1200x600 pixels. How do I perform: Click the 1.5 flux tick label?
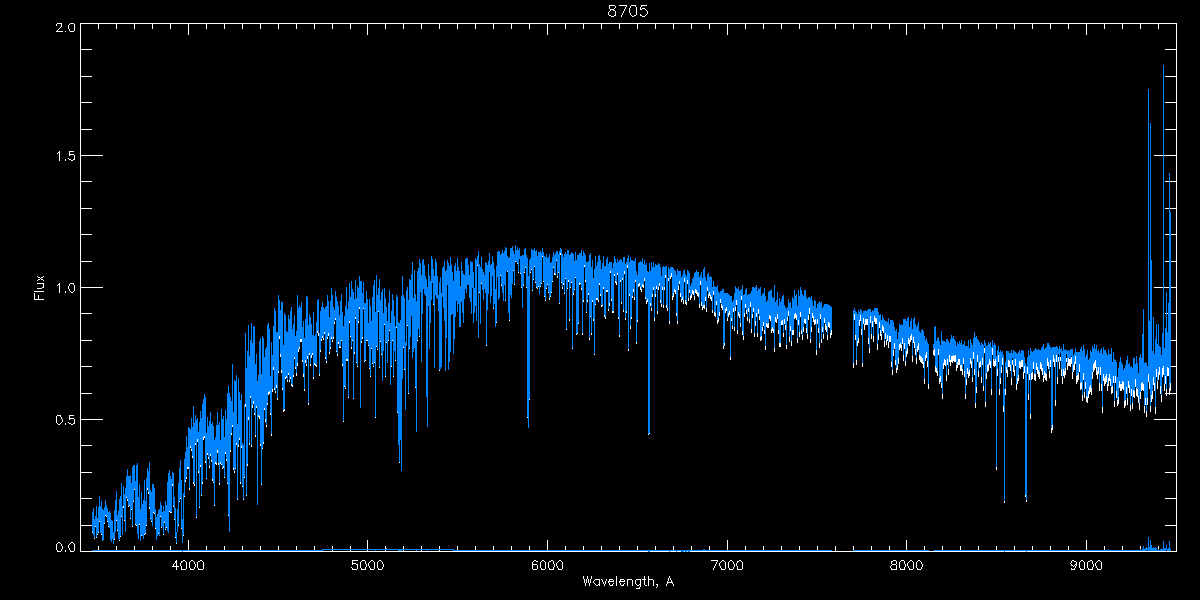[x=66, y=156]
